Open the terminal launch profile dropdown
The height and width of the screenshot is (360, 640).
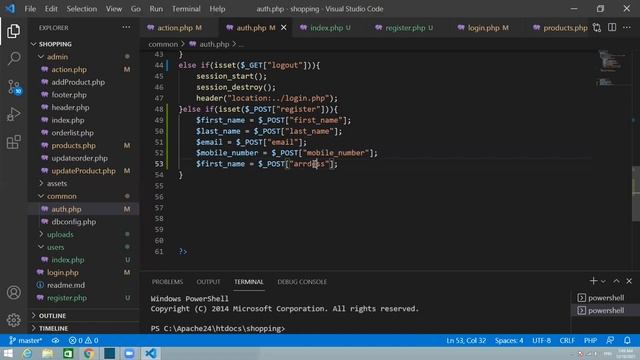pos(603,281)
